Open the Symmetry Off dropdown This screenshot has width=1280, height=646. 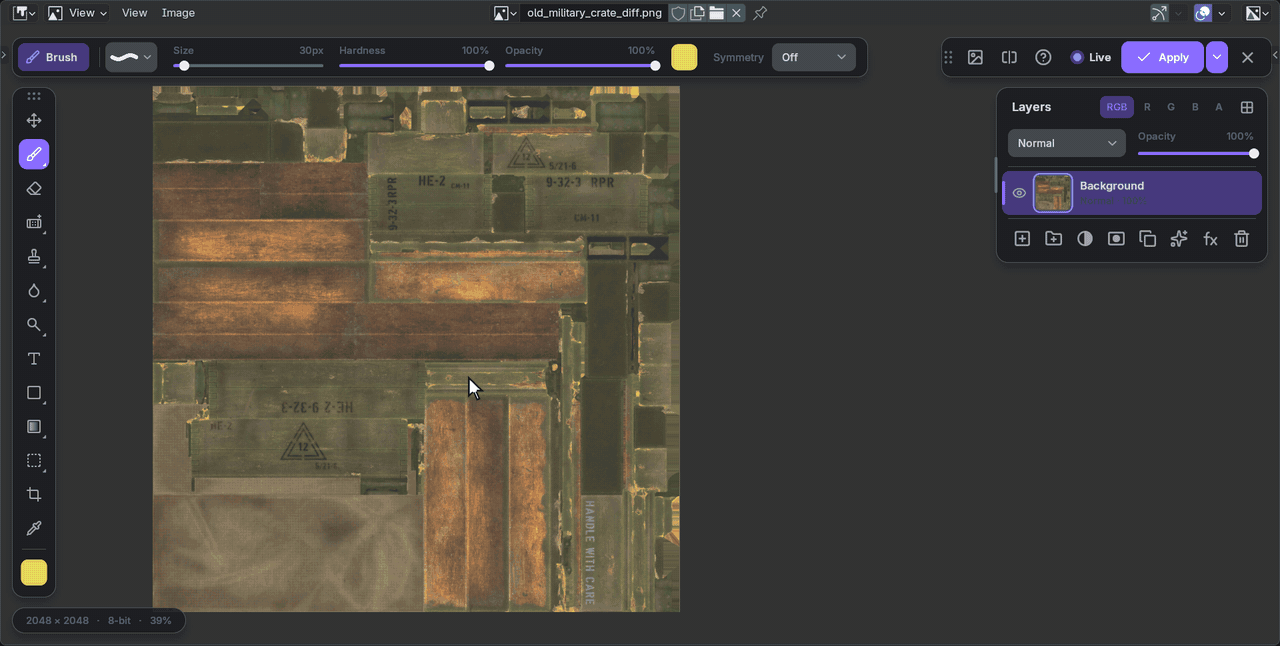coord(813,57)
